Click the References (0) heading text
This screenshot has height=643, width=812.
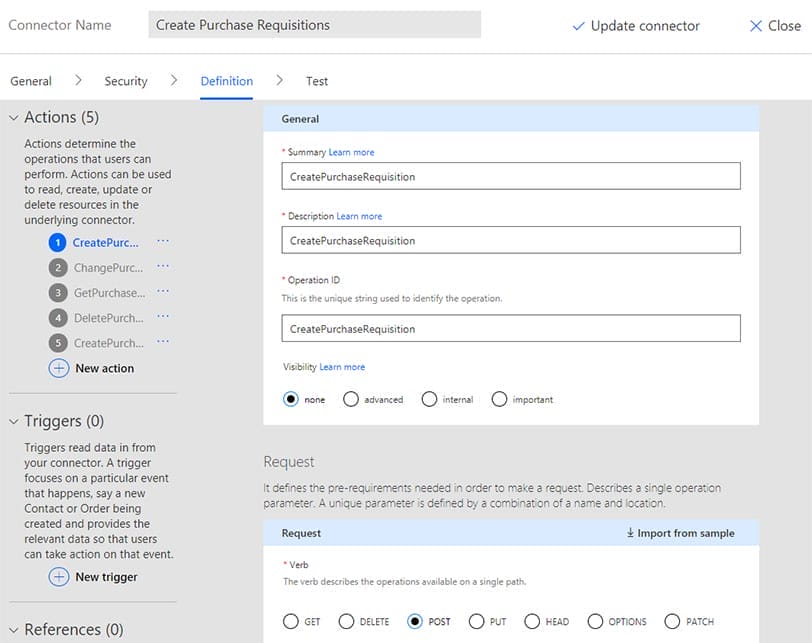pyautogui.click(x=74, y=630)
